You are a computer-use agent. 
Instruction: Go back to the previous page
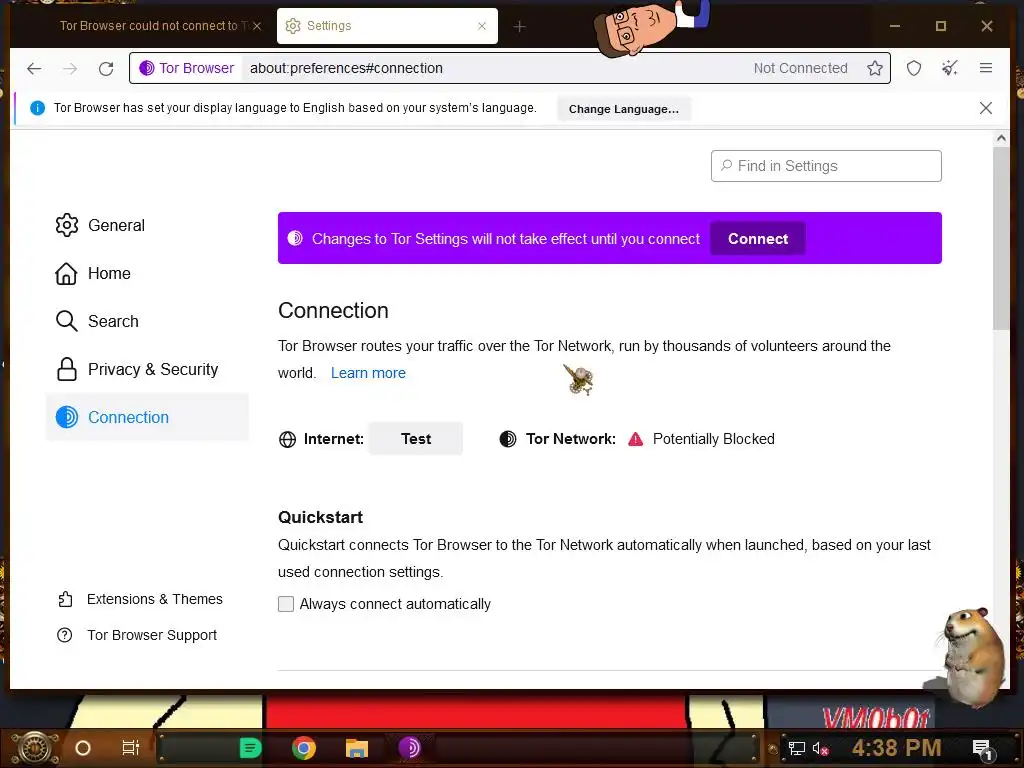point(34,68)
